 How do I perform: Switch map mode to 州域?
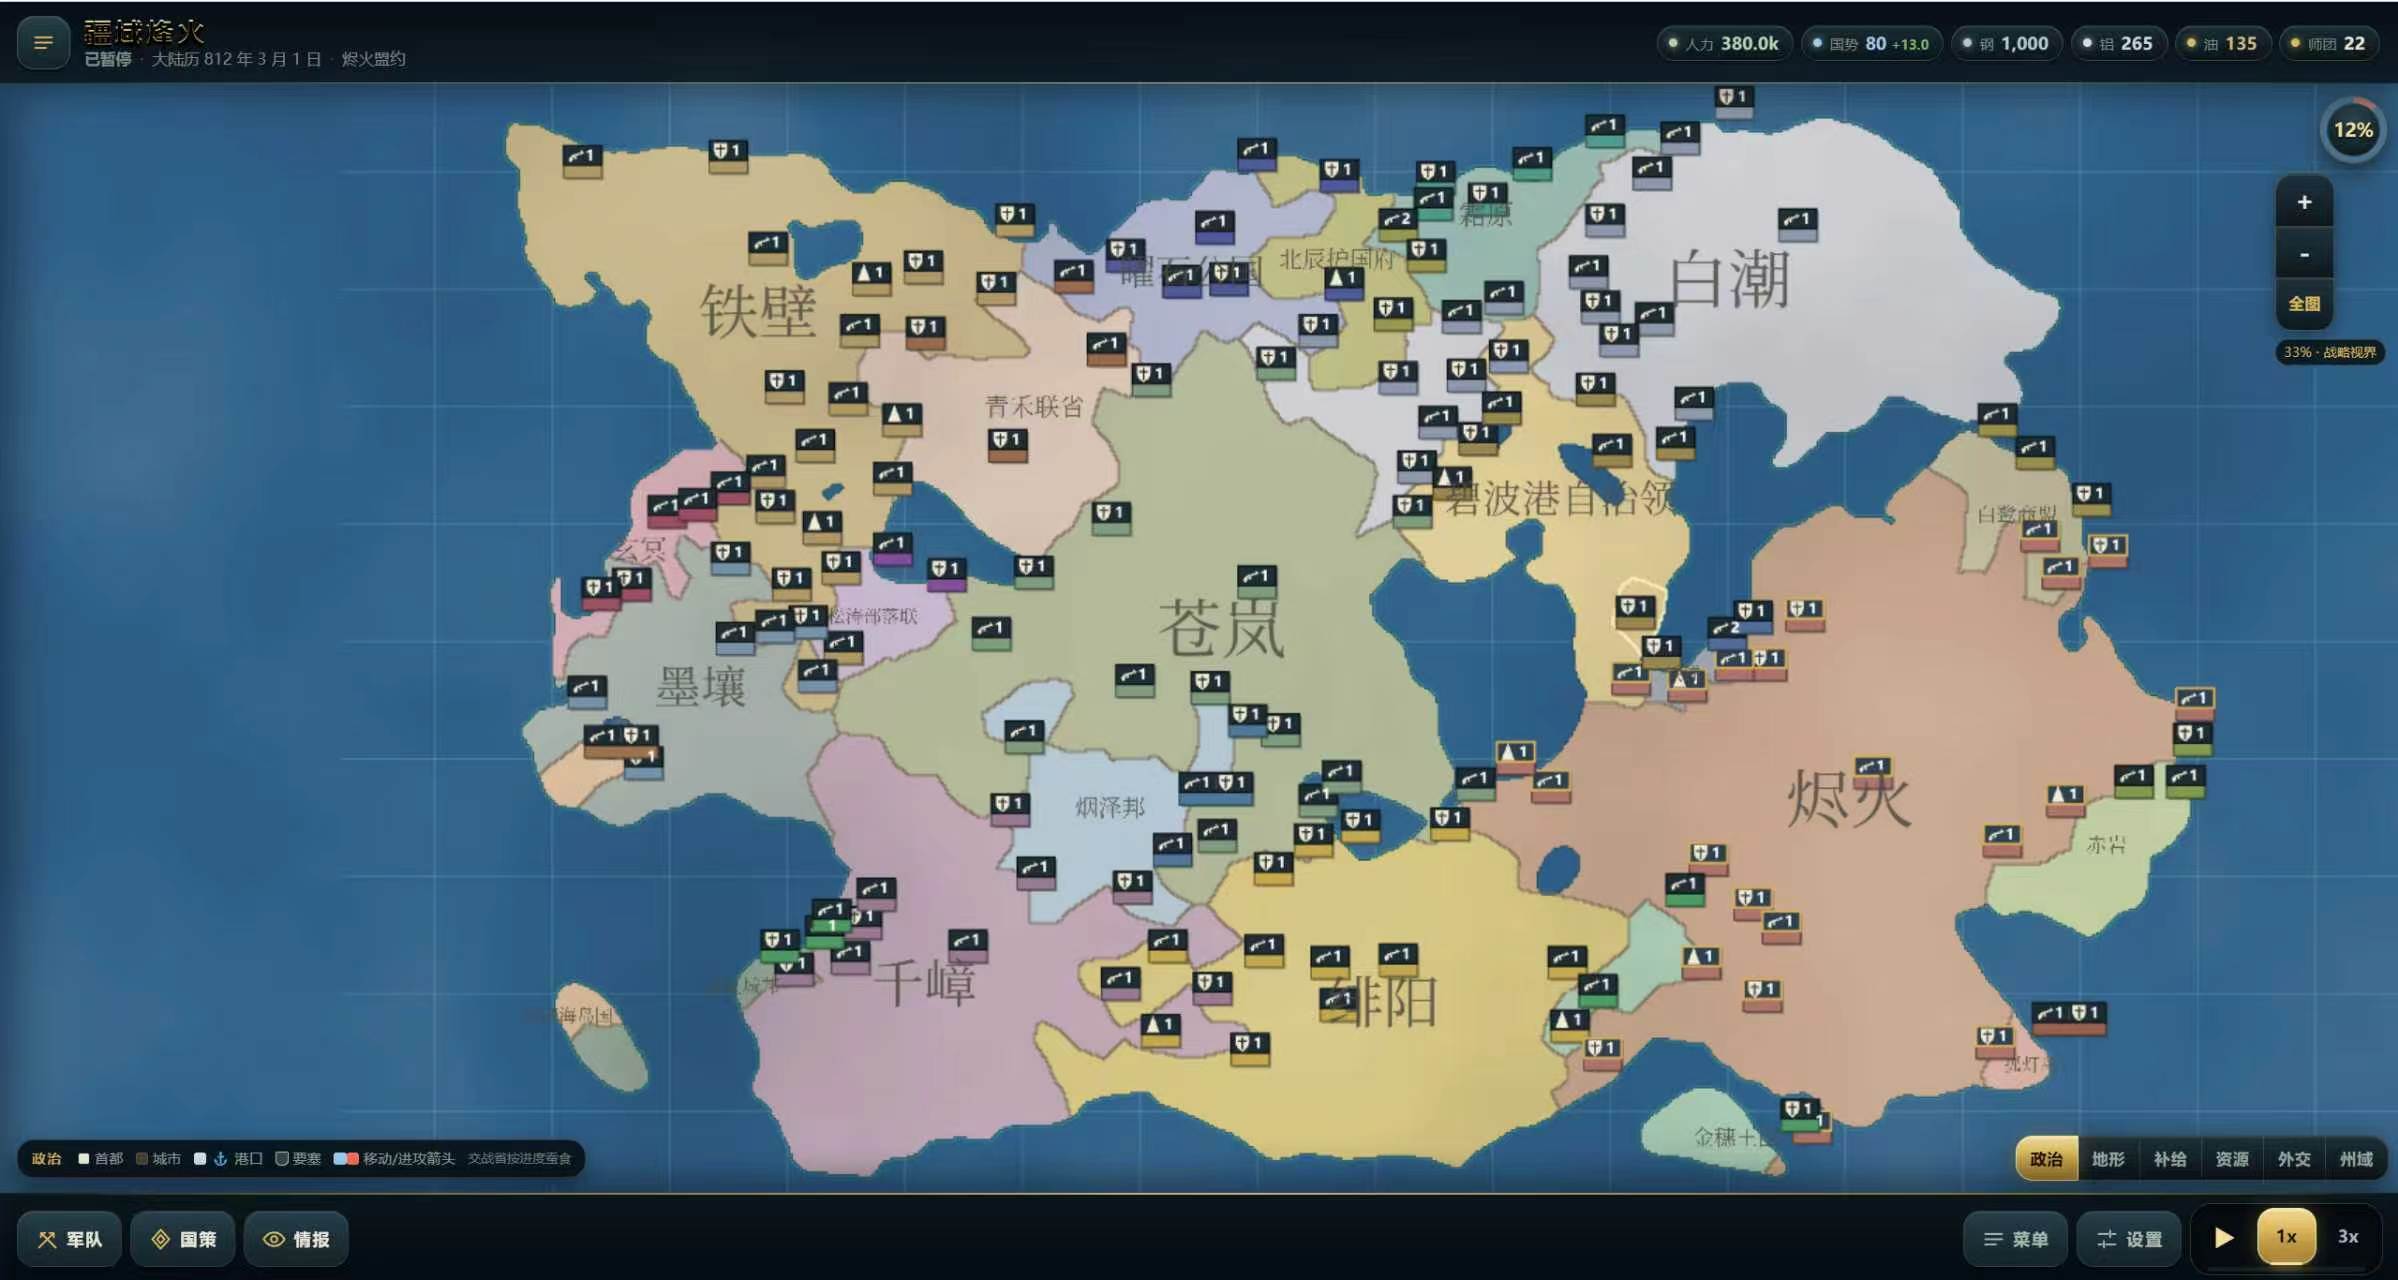pyautogui.click(x=2356, y=1158)
